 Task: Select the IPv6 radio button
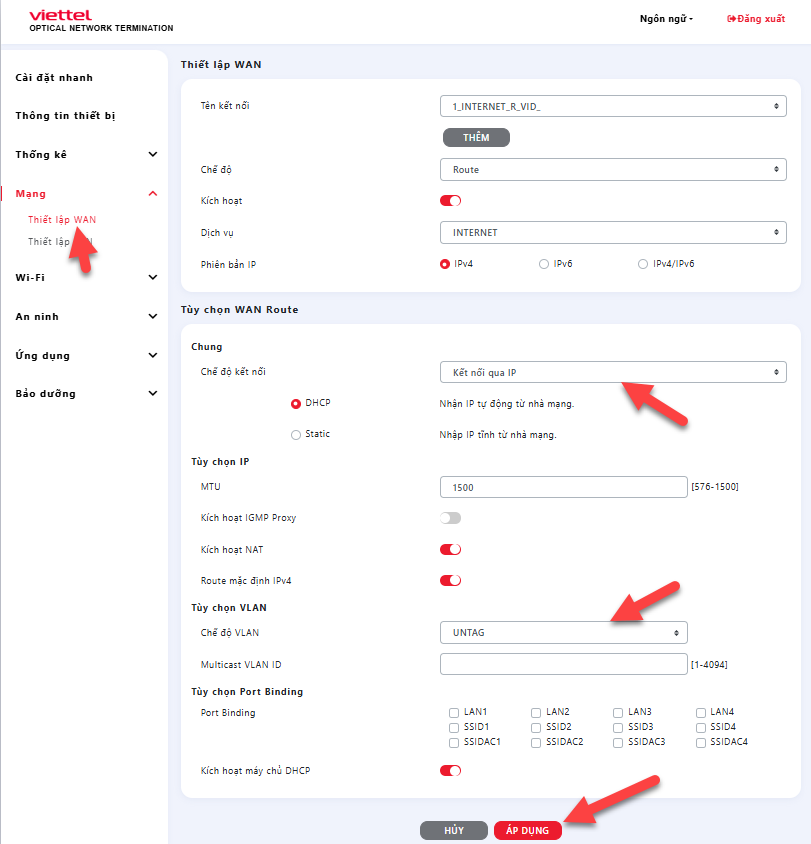coord(544,264)
